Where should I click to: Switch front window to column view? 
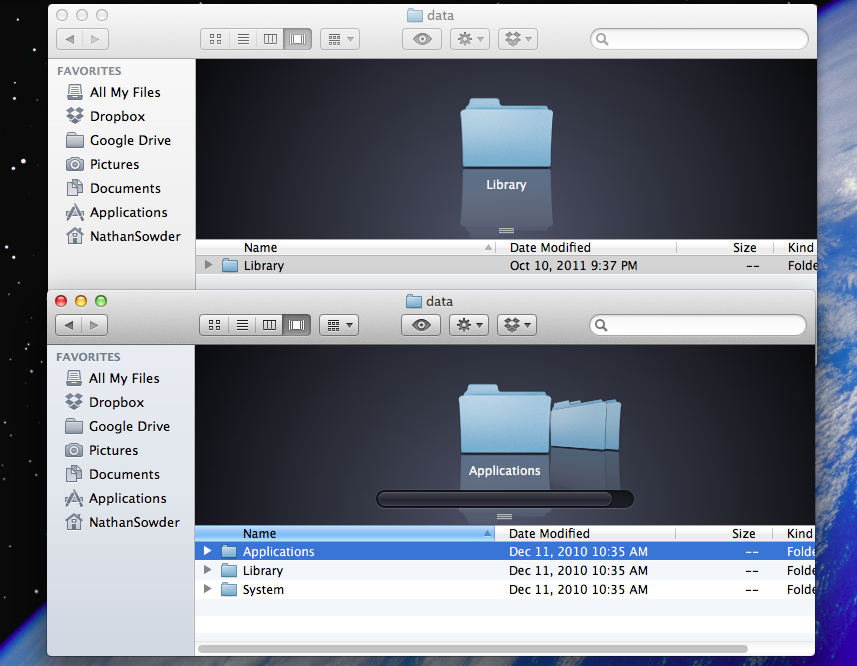pos(269,325)
